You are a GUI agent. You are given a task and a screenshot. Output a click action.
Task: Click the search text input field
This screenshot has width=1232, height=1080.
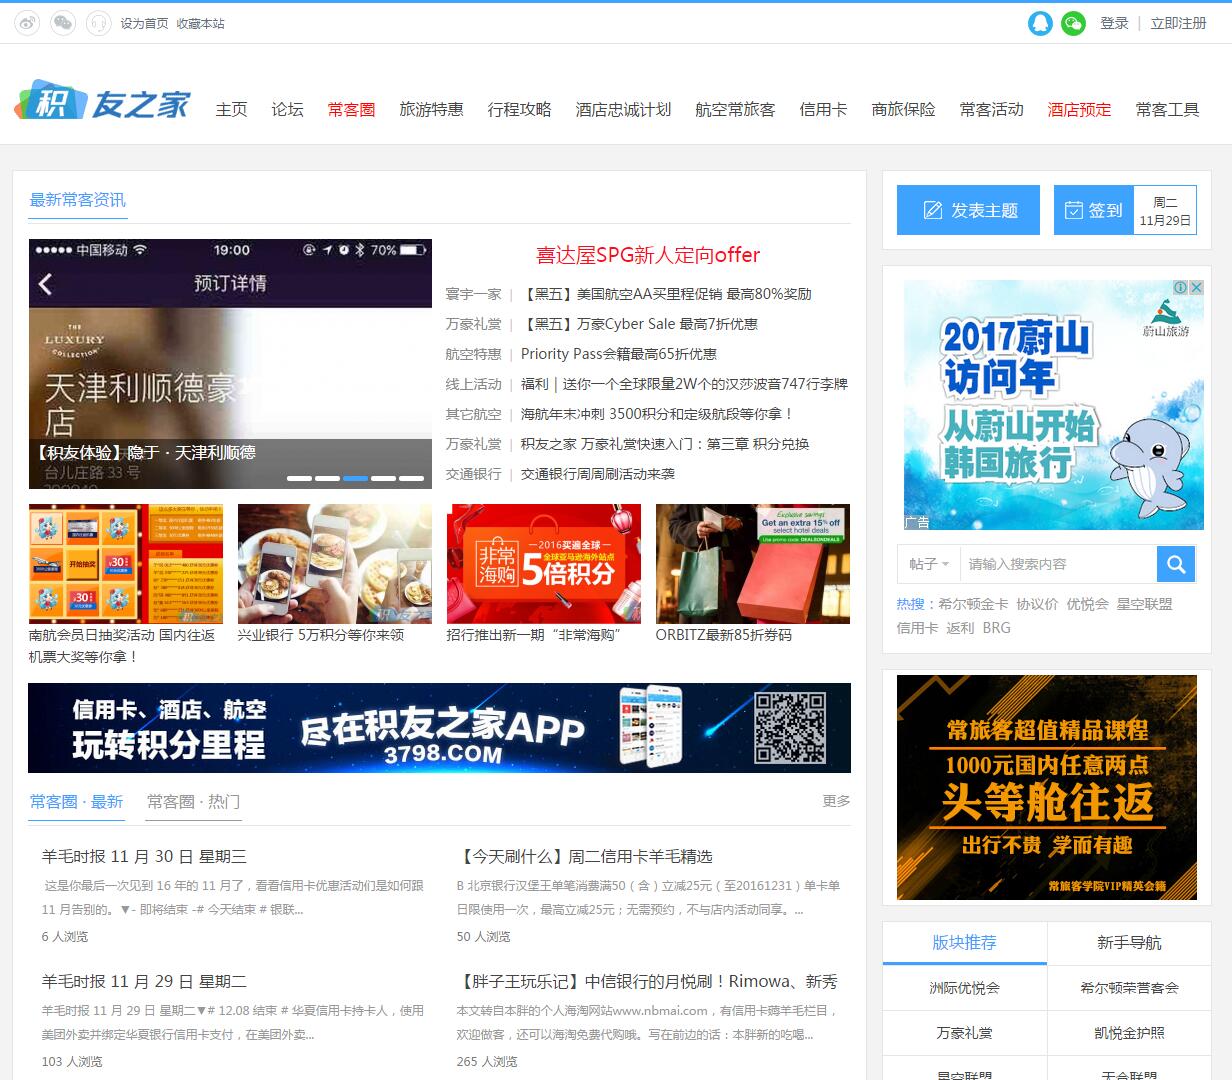pos(1058,564)
